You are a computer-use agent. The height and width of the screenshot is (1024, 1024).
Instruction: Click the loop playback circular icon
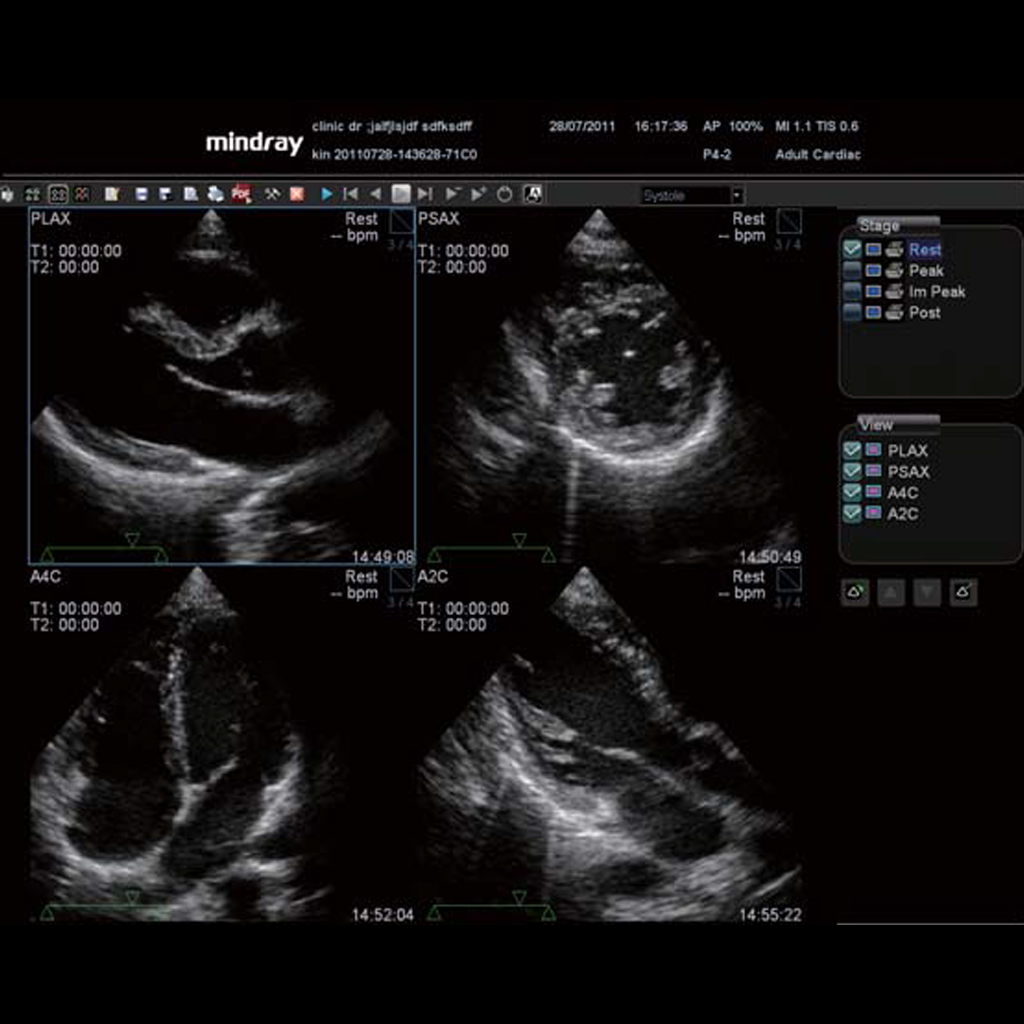click(505, 195)
